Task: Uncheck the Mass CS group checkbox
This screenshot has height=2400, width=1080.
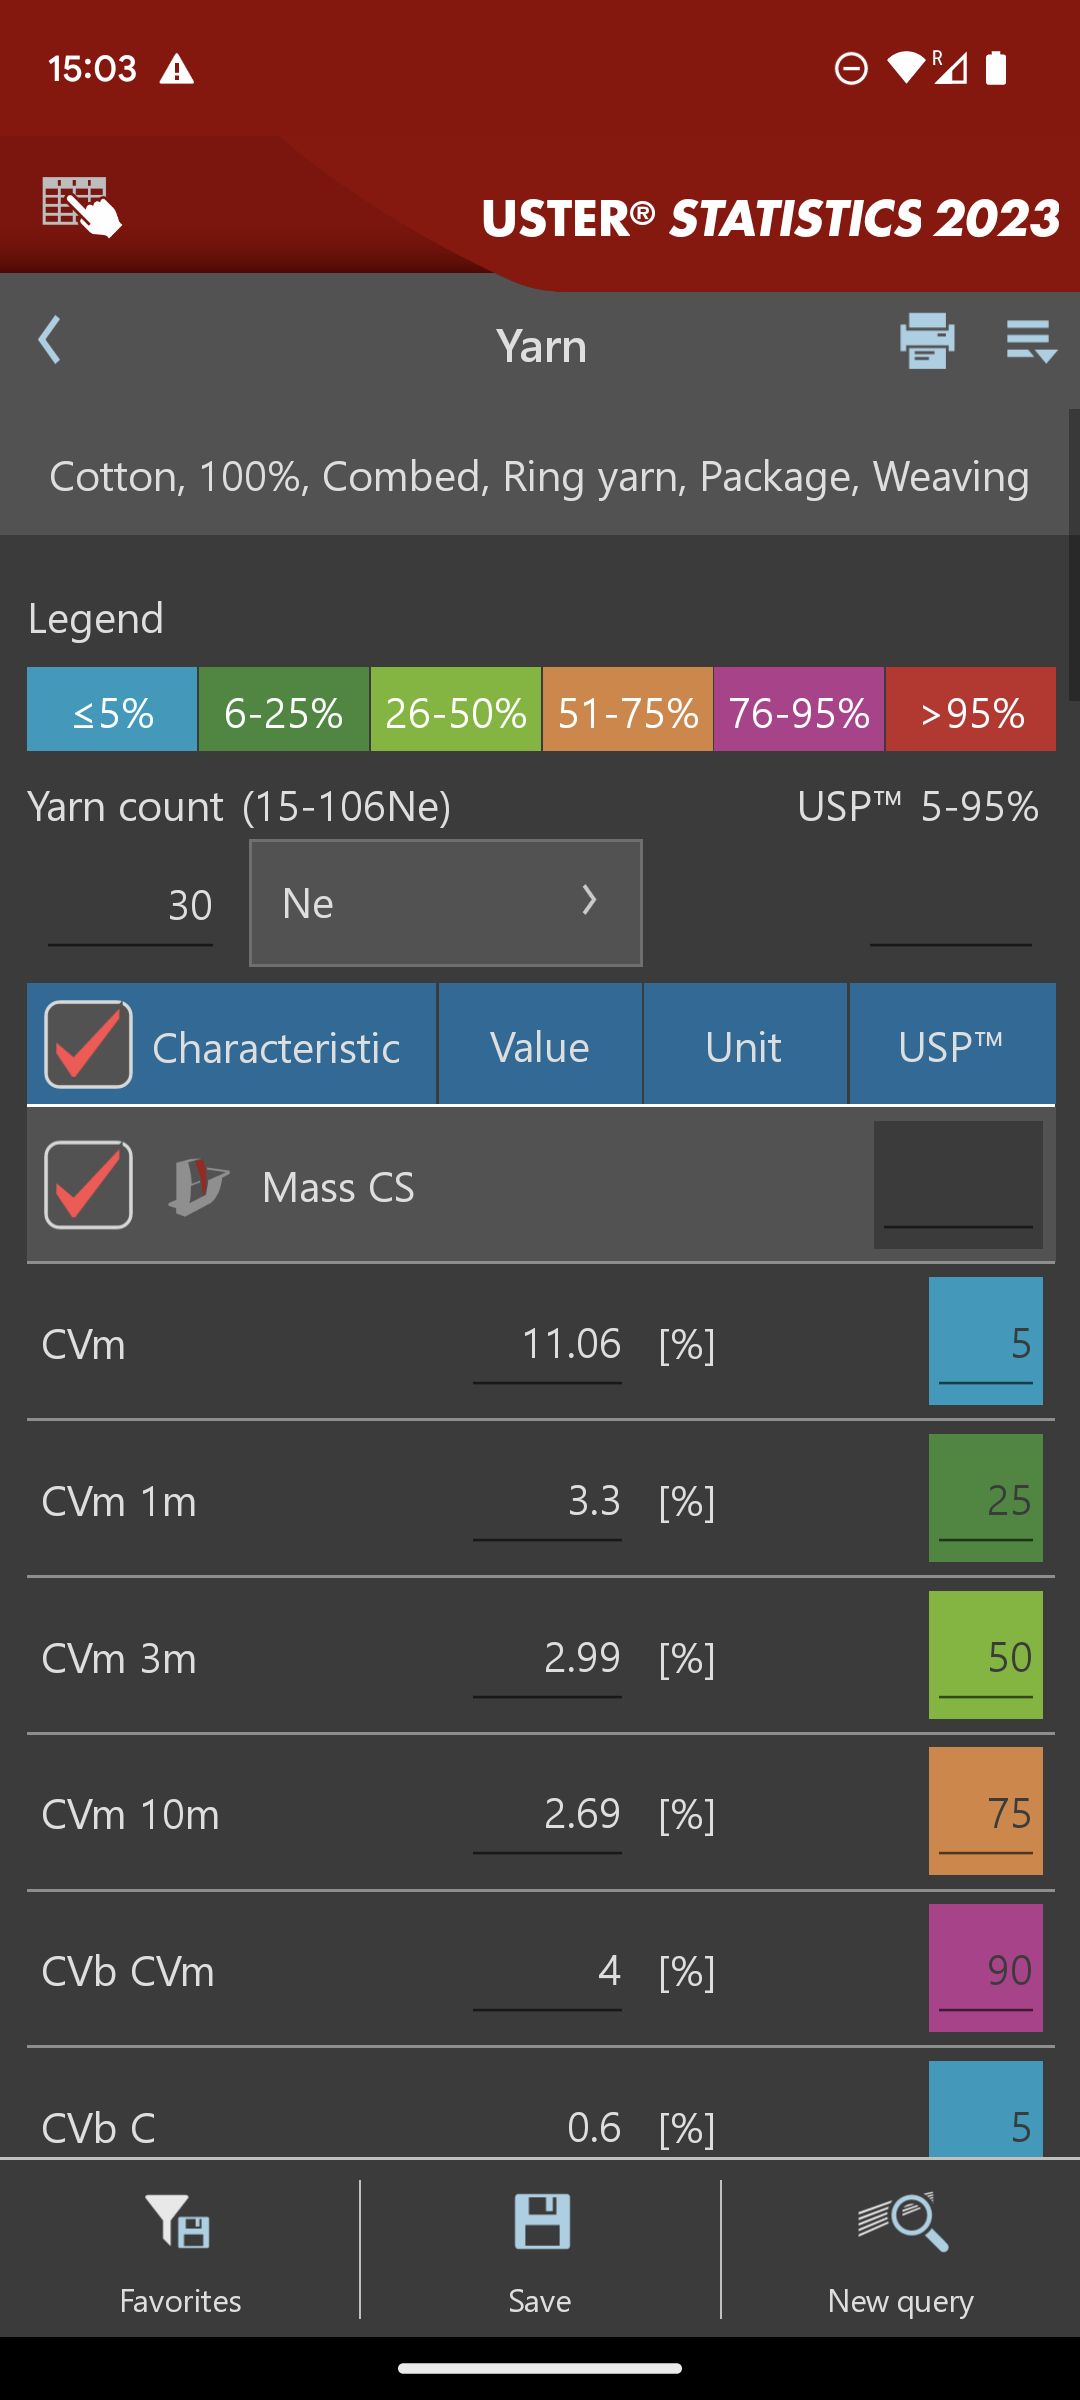Action: click(x=88, y=1185)
